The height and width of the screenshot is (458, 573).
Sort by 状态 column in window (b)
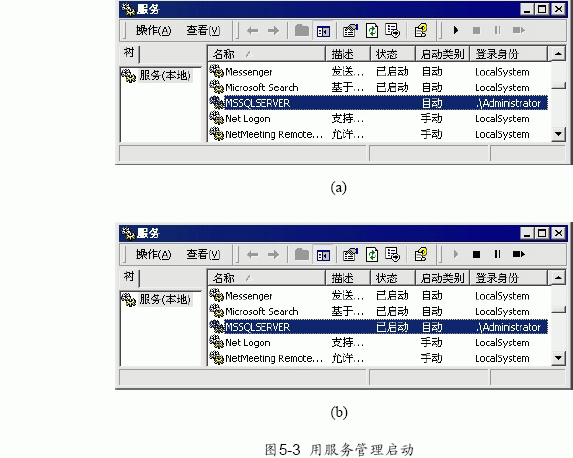393,278
